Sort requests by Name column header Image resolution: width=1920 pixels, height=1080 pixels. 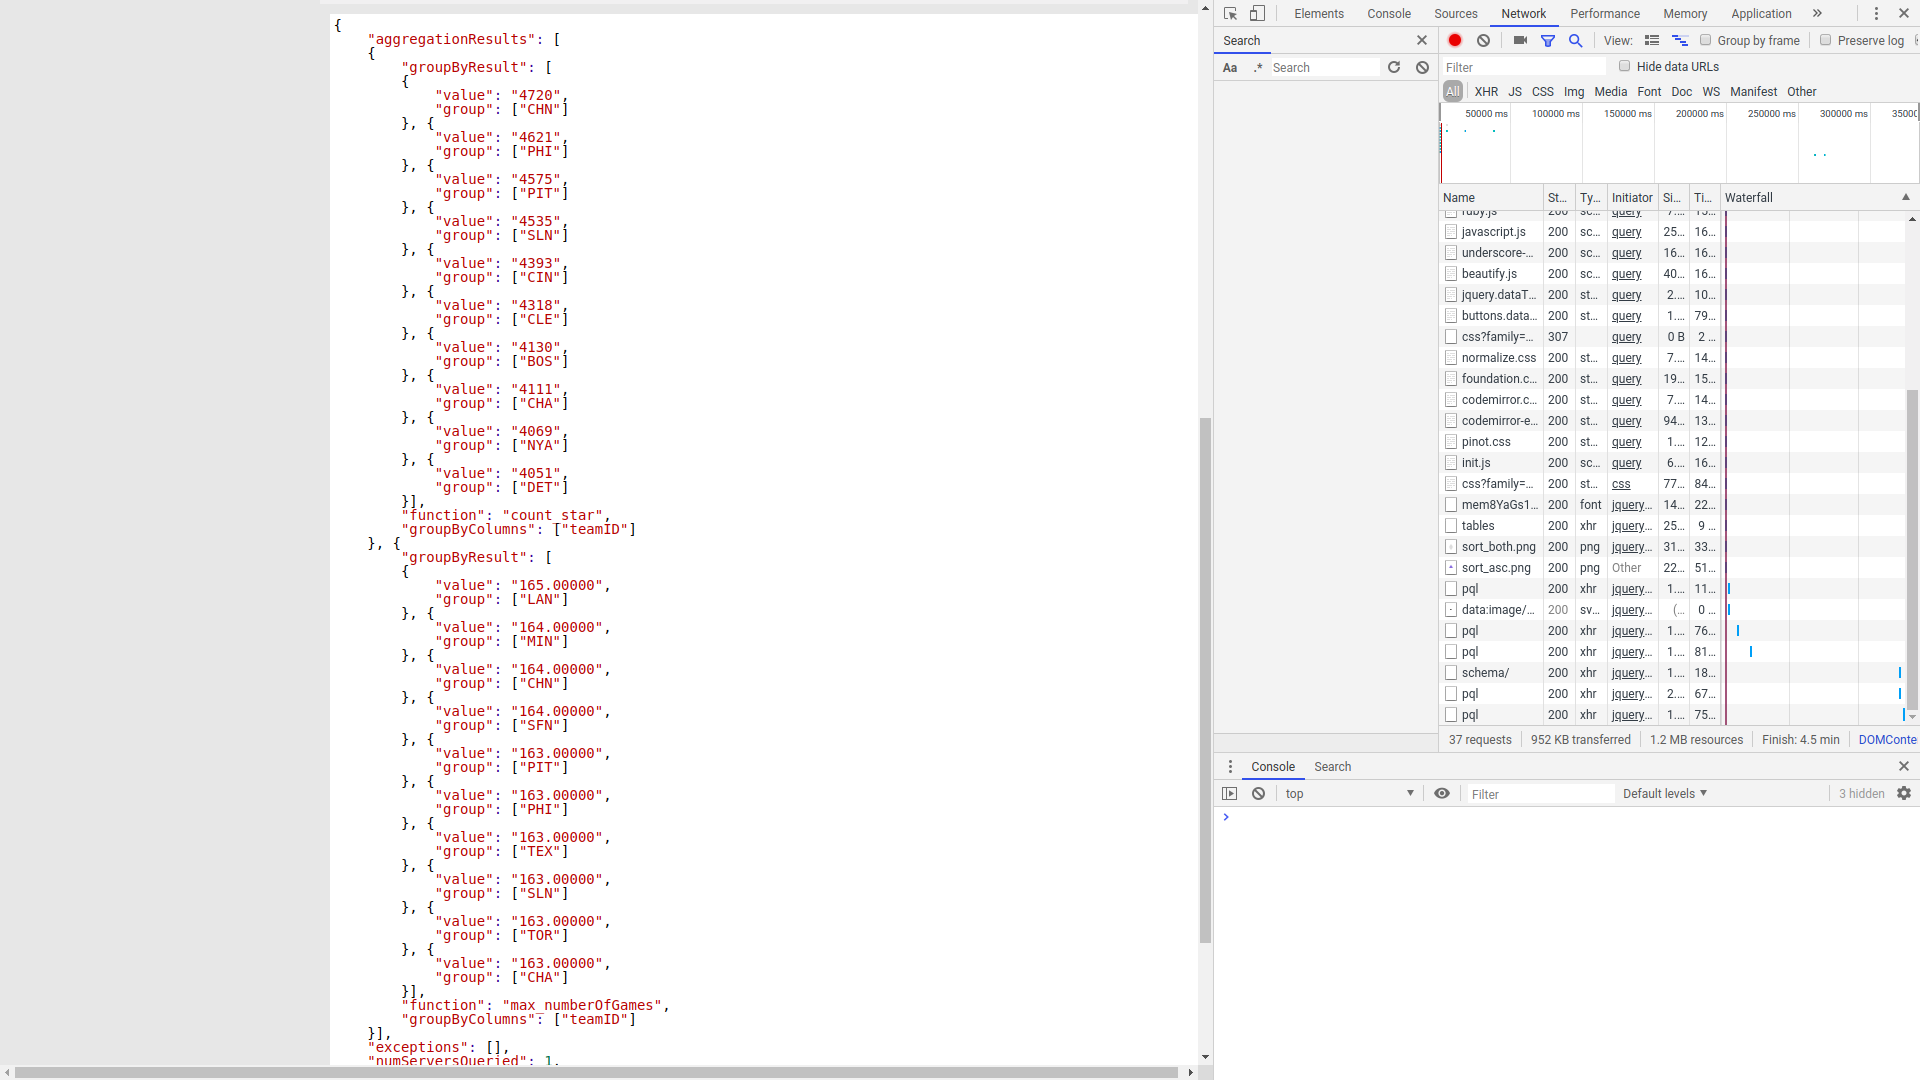click(x=1491, y=198)
